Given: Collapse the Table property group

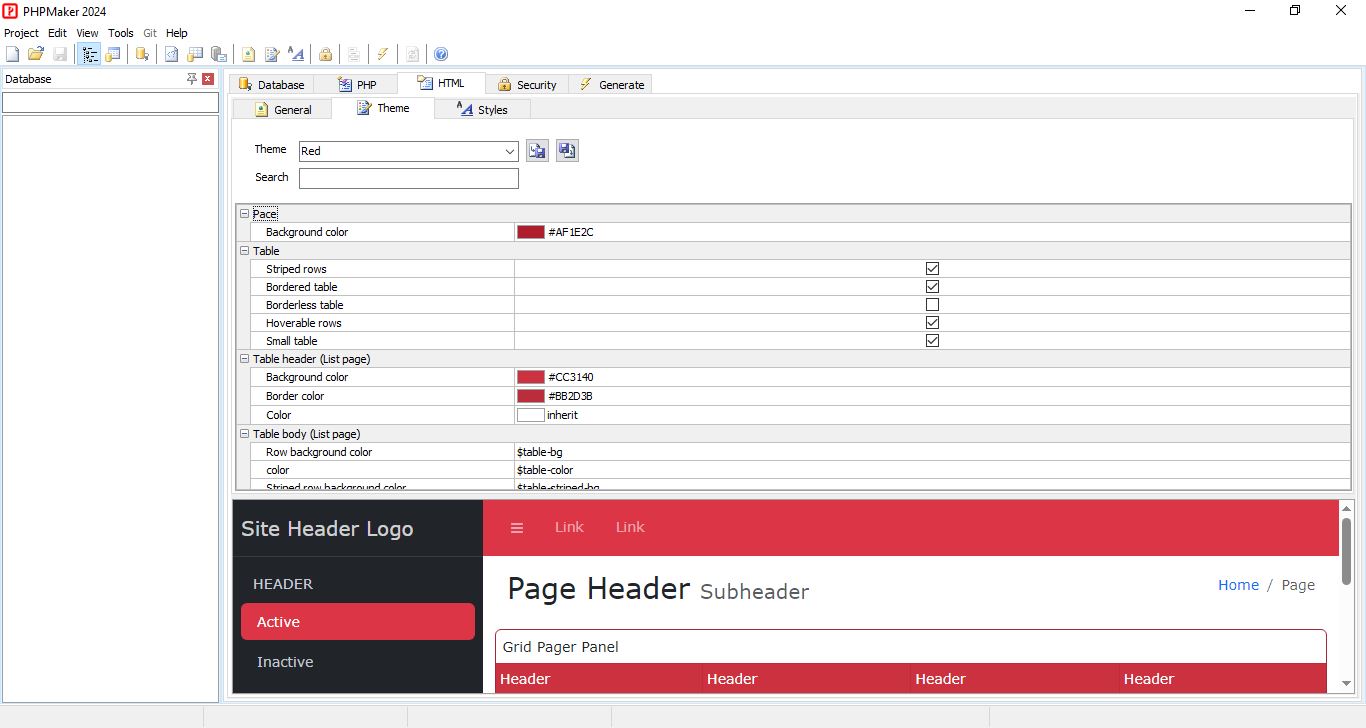Looking at the screenshot, I should point(244,251).
